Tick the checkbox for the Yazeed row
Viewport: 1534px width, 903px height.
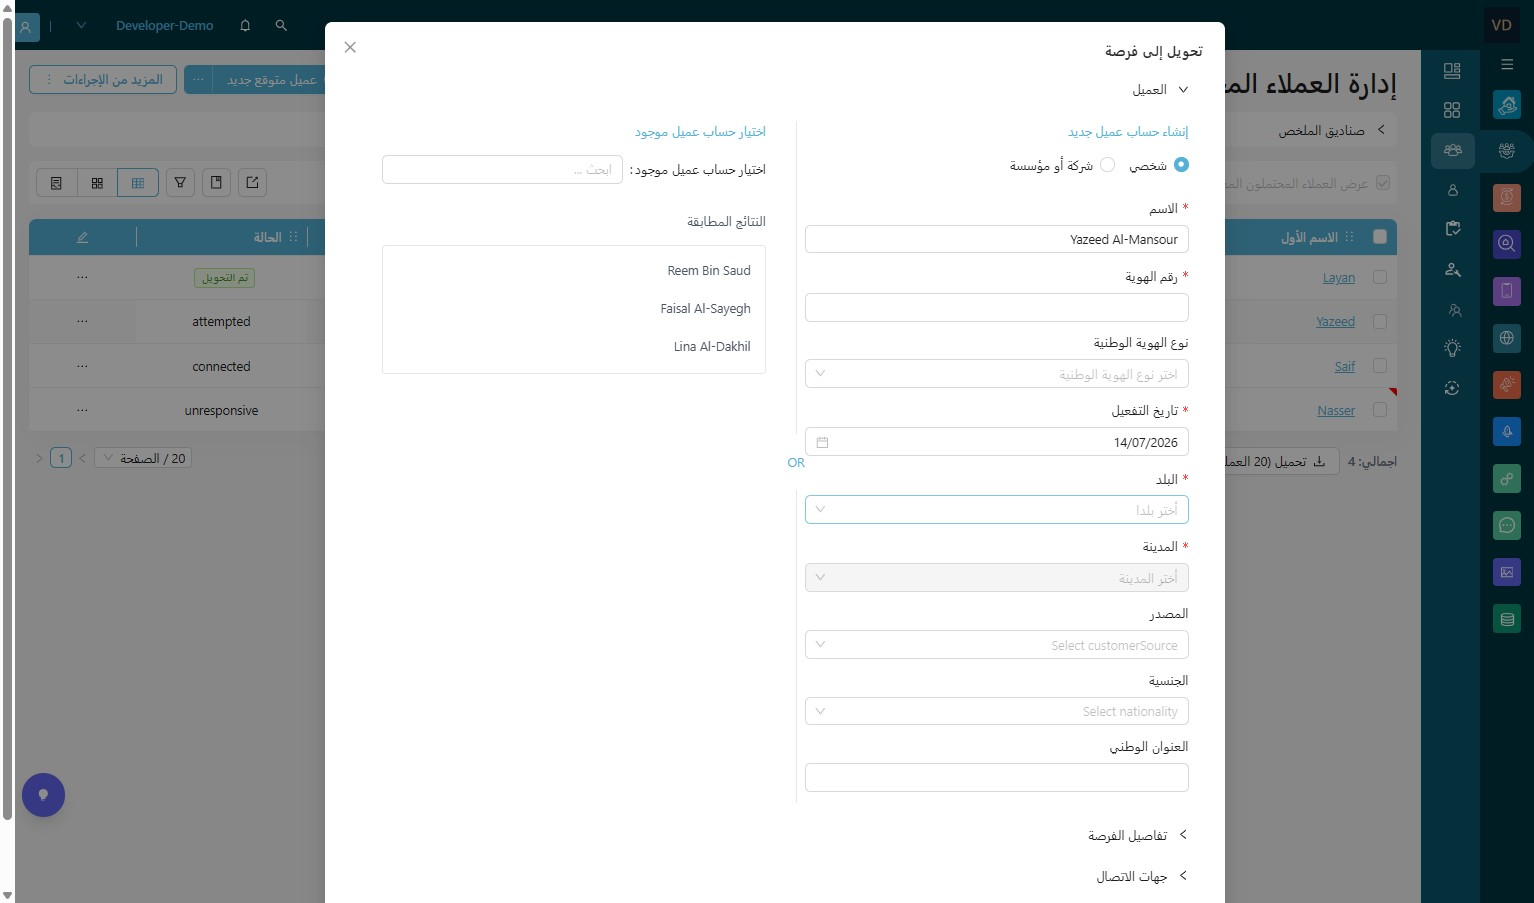pyautogui.click(x=1380, y=322)
